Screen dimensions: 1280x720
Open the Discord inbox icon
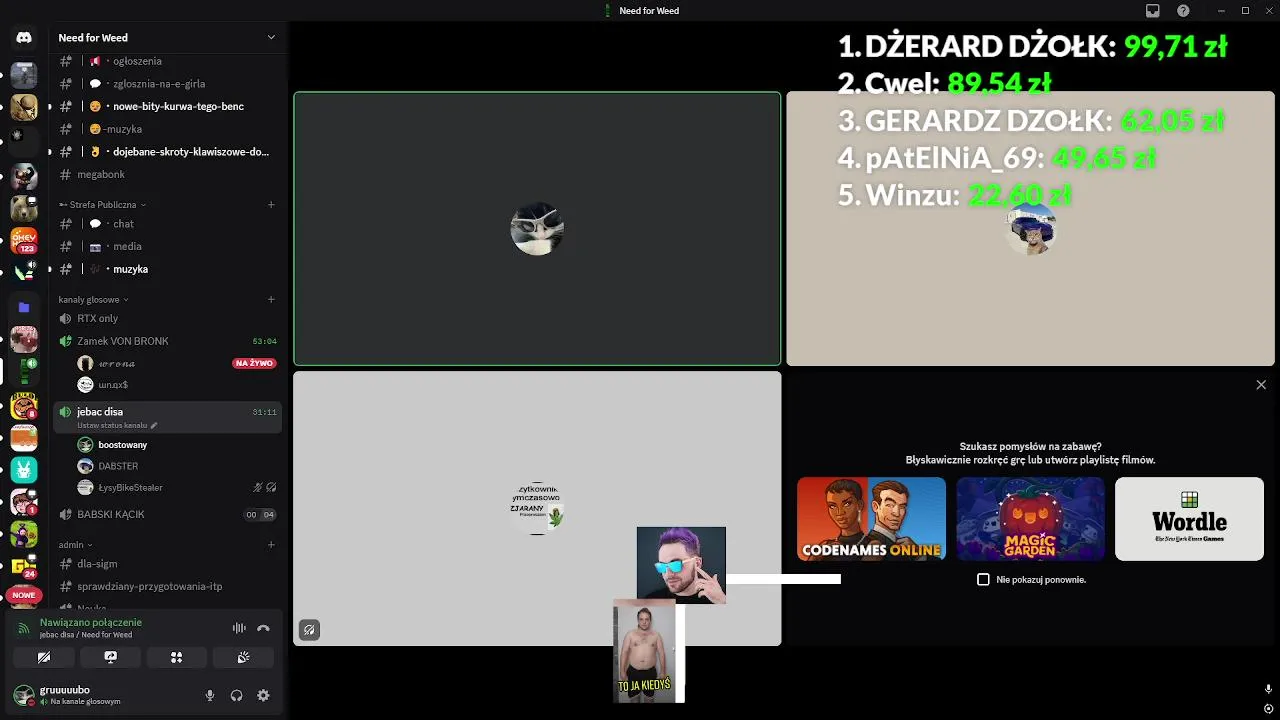pyautogui.click(x=1153, y=11)
